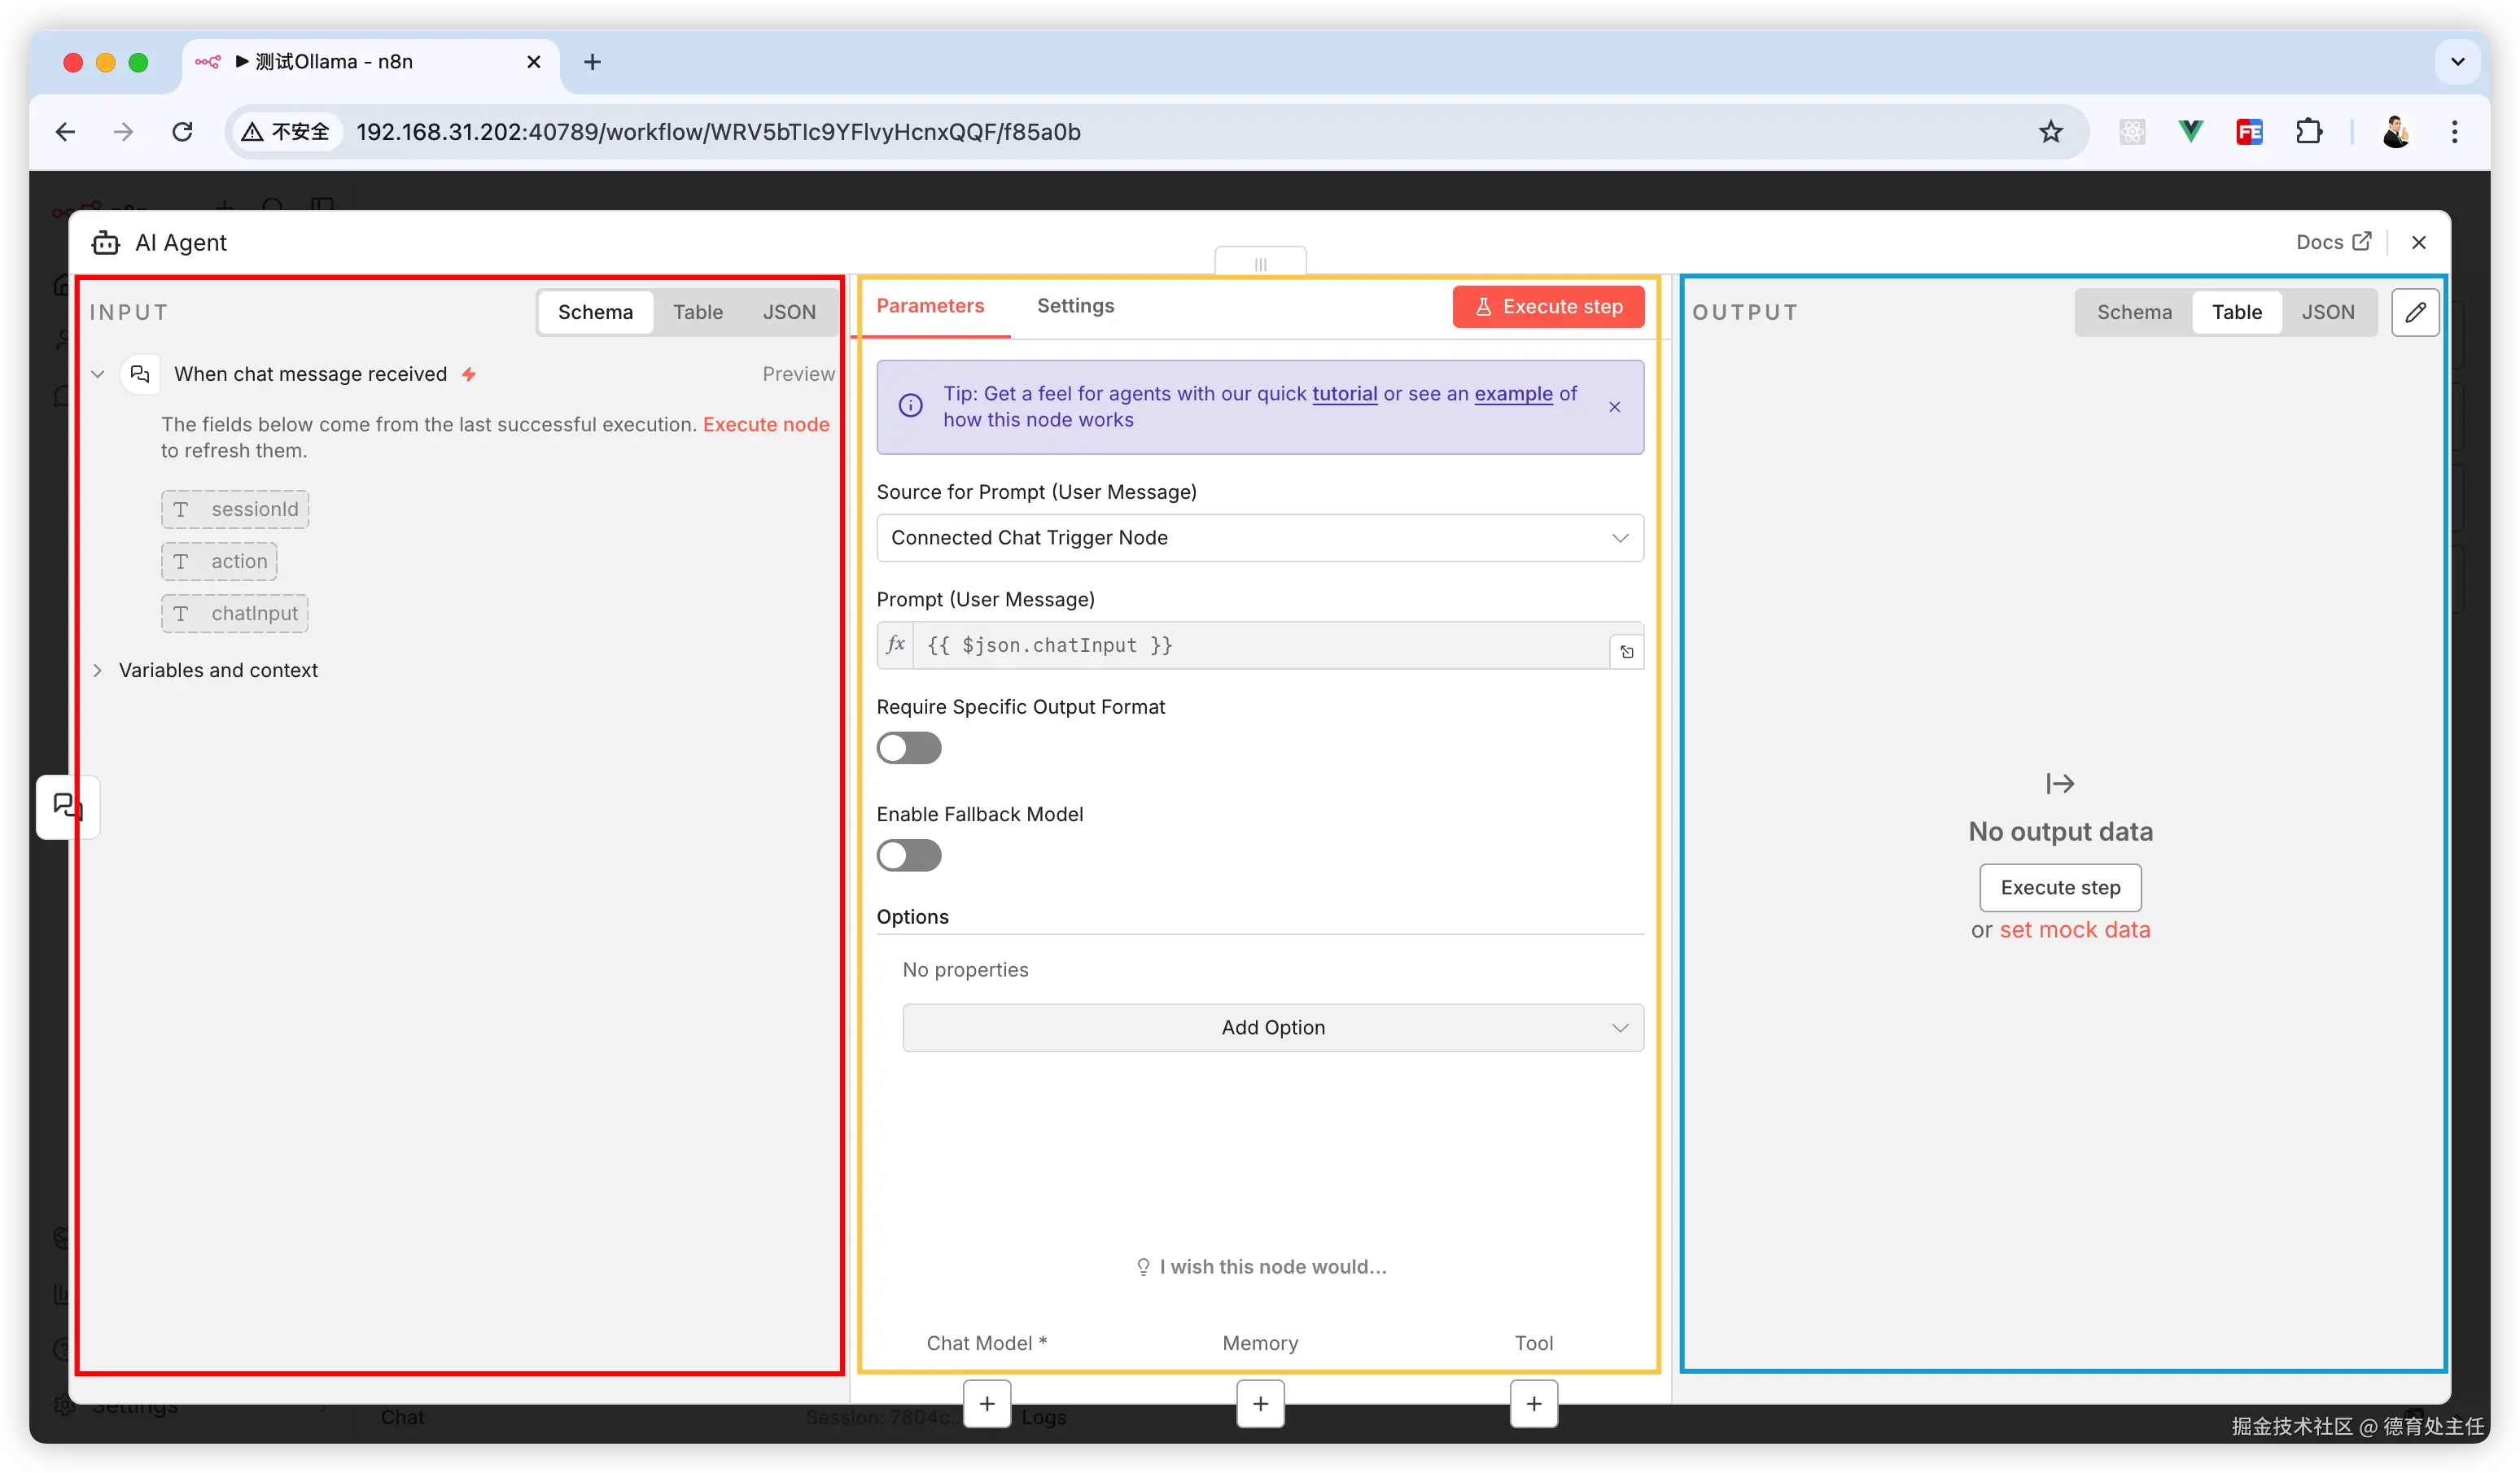Add a Memory with its plus button
This screenshot has width=2520, height=1473.
[1260, 1404]
